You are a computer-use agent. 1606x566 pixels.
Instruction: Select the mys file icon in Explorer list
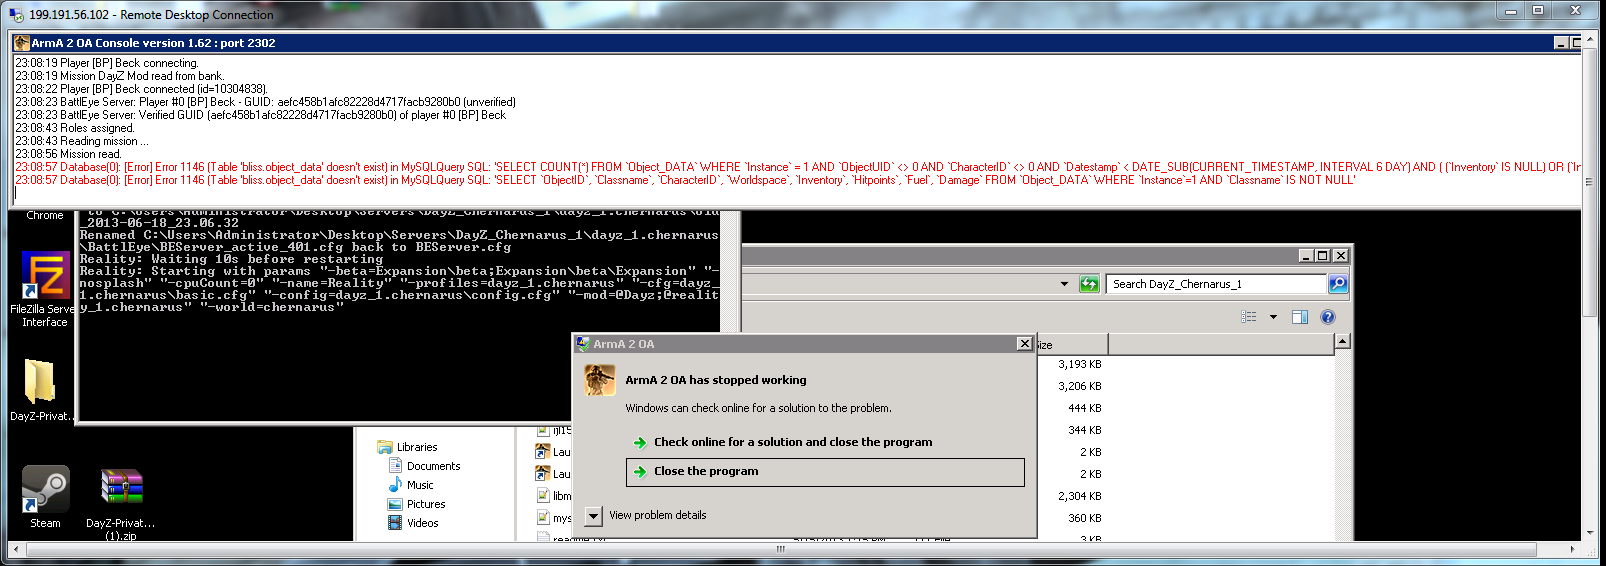click(x=543, y=518)
